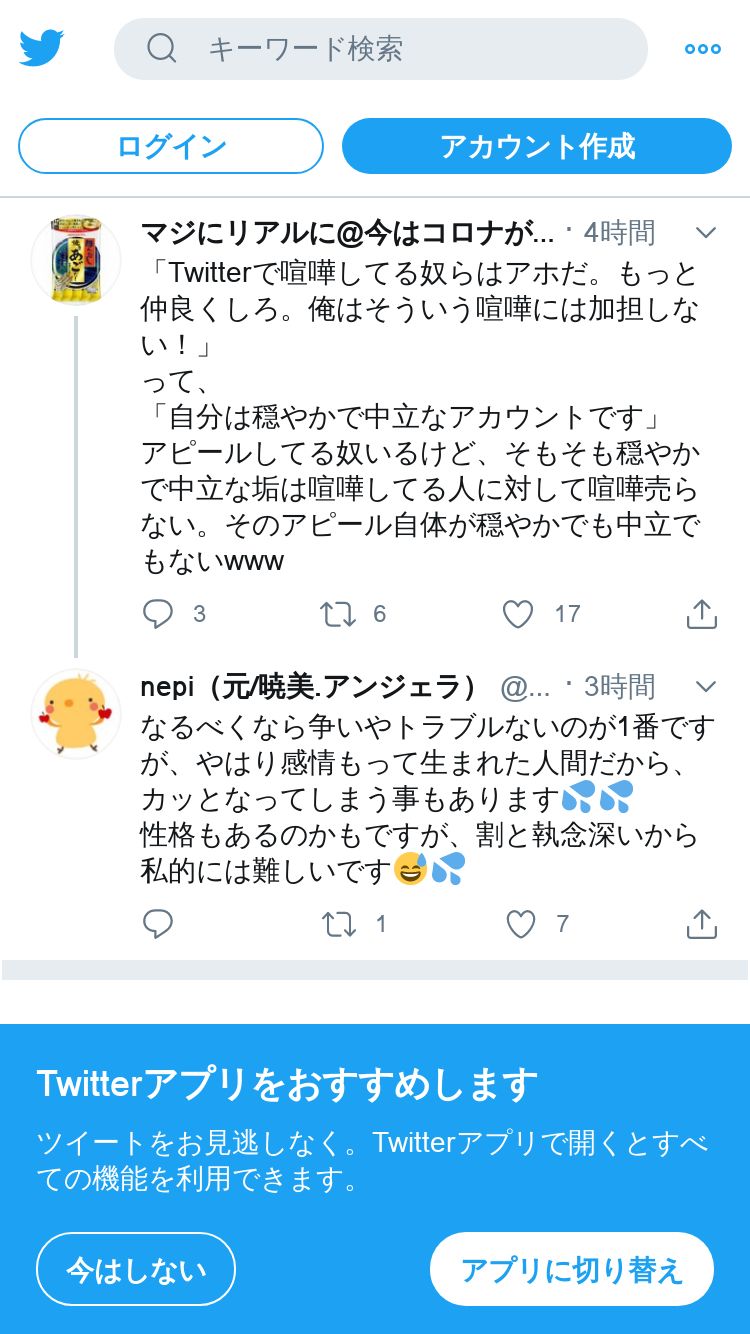The width and height of the screenshot is (750, 1334).
Task: Expand the first tweet's chevron menu
Action: tap(706, 233)
